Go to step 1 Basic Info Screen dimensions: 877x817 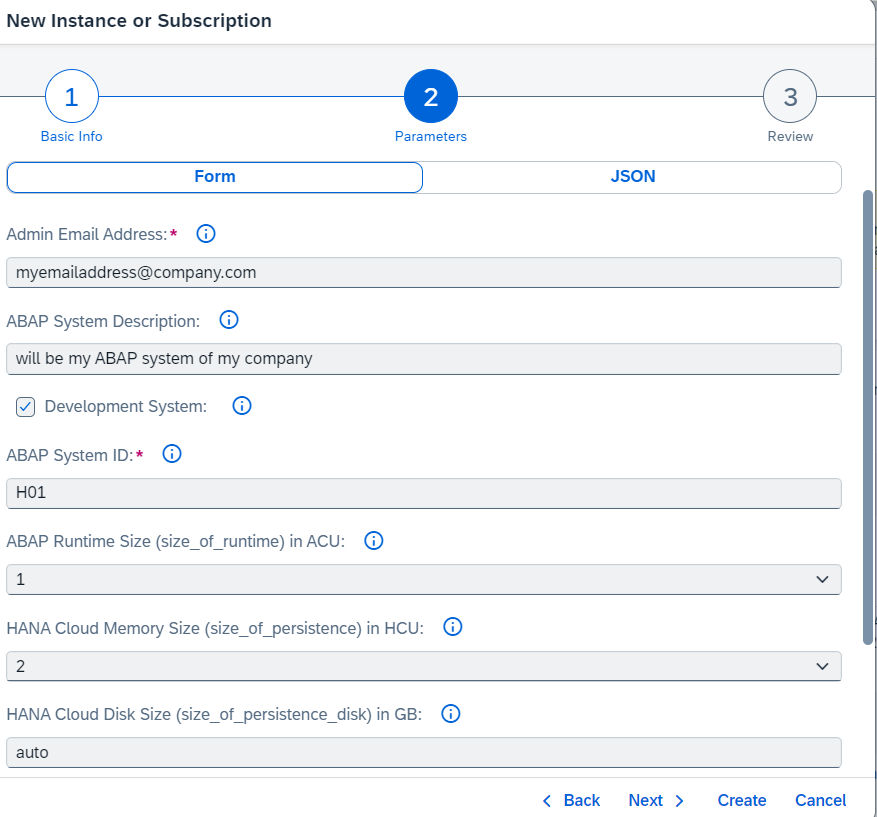[71, 98]
